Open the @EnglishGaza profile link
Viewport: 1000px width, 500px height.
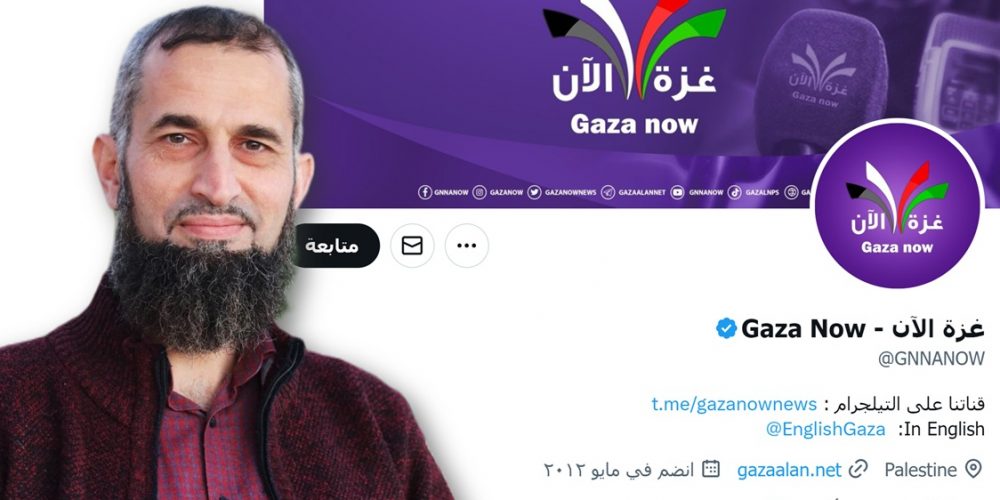click(825, 429)
